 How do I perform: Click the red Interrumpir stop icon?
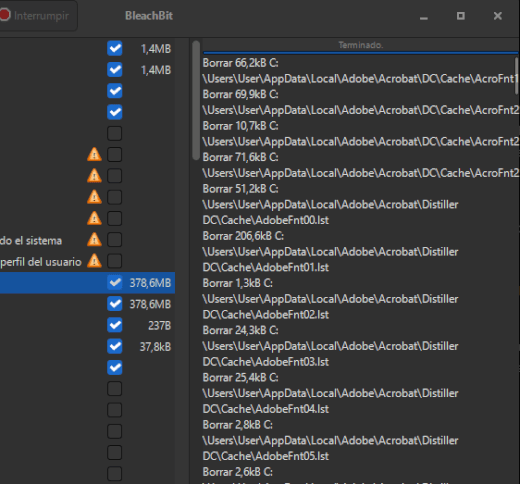pyautogui.click(x=5, y=15)
